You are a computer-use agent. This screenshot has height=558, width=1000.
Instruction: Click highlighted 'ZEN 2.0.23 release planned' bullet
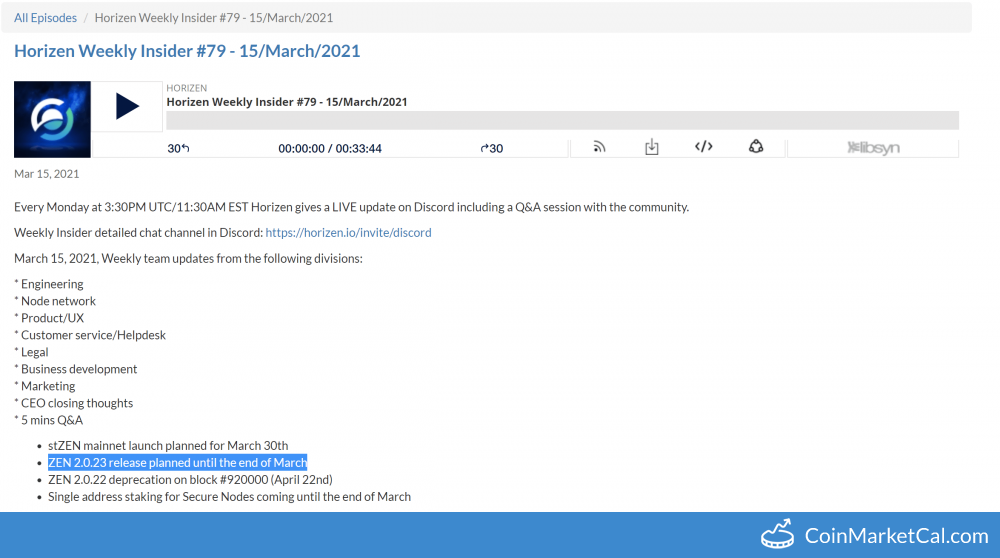[177, 462]
